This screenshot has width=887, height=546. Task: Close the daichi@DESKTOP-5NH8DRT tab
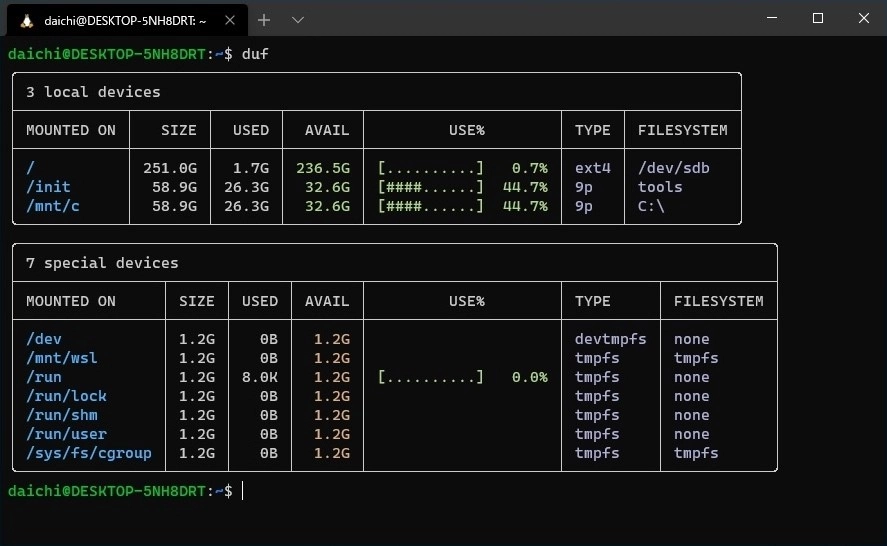pyautogui.click(x=229, y=20)
